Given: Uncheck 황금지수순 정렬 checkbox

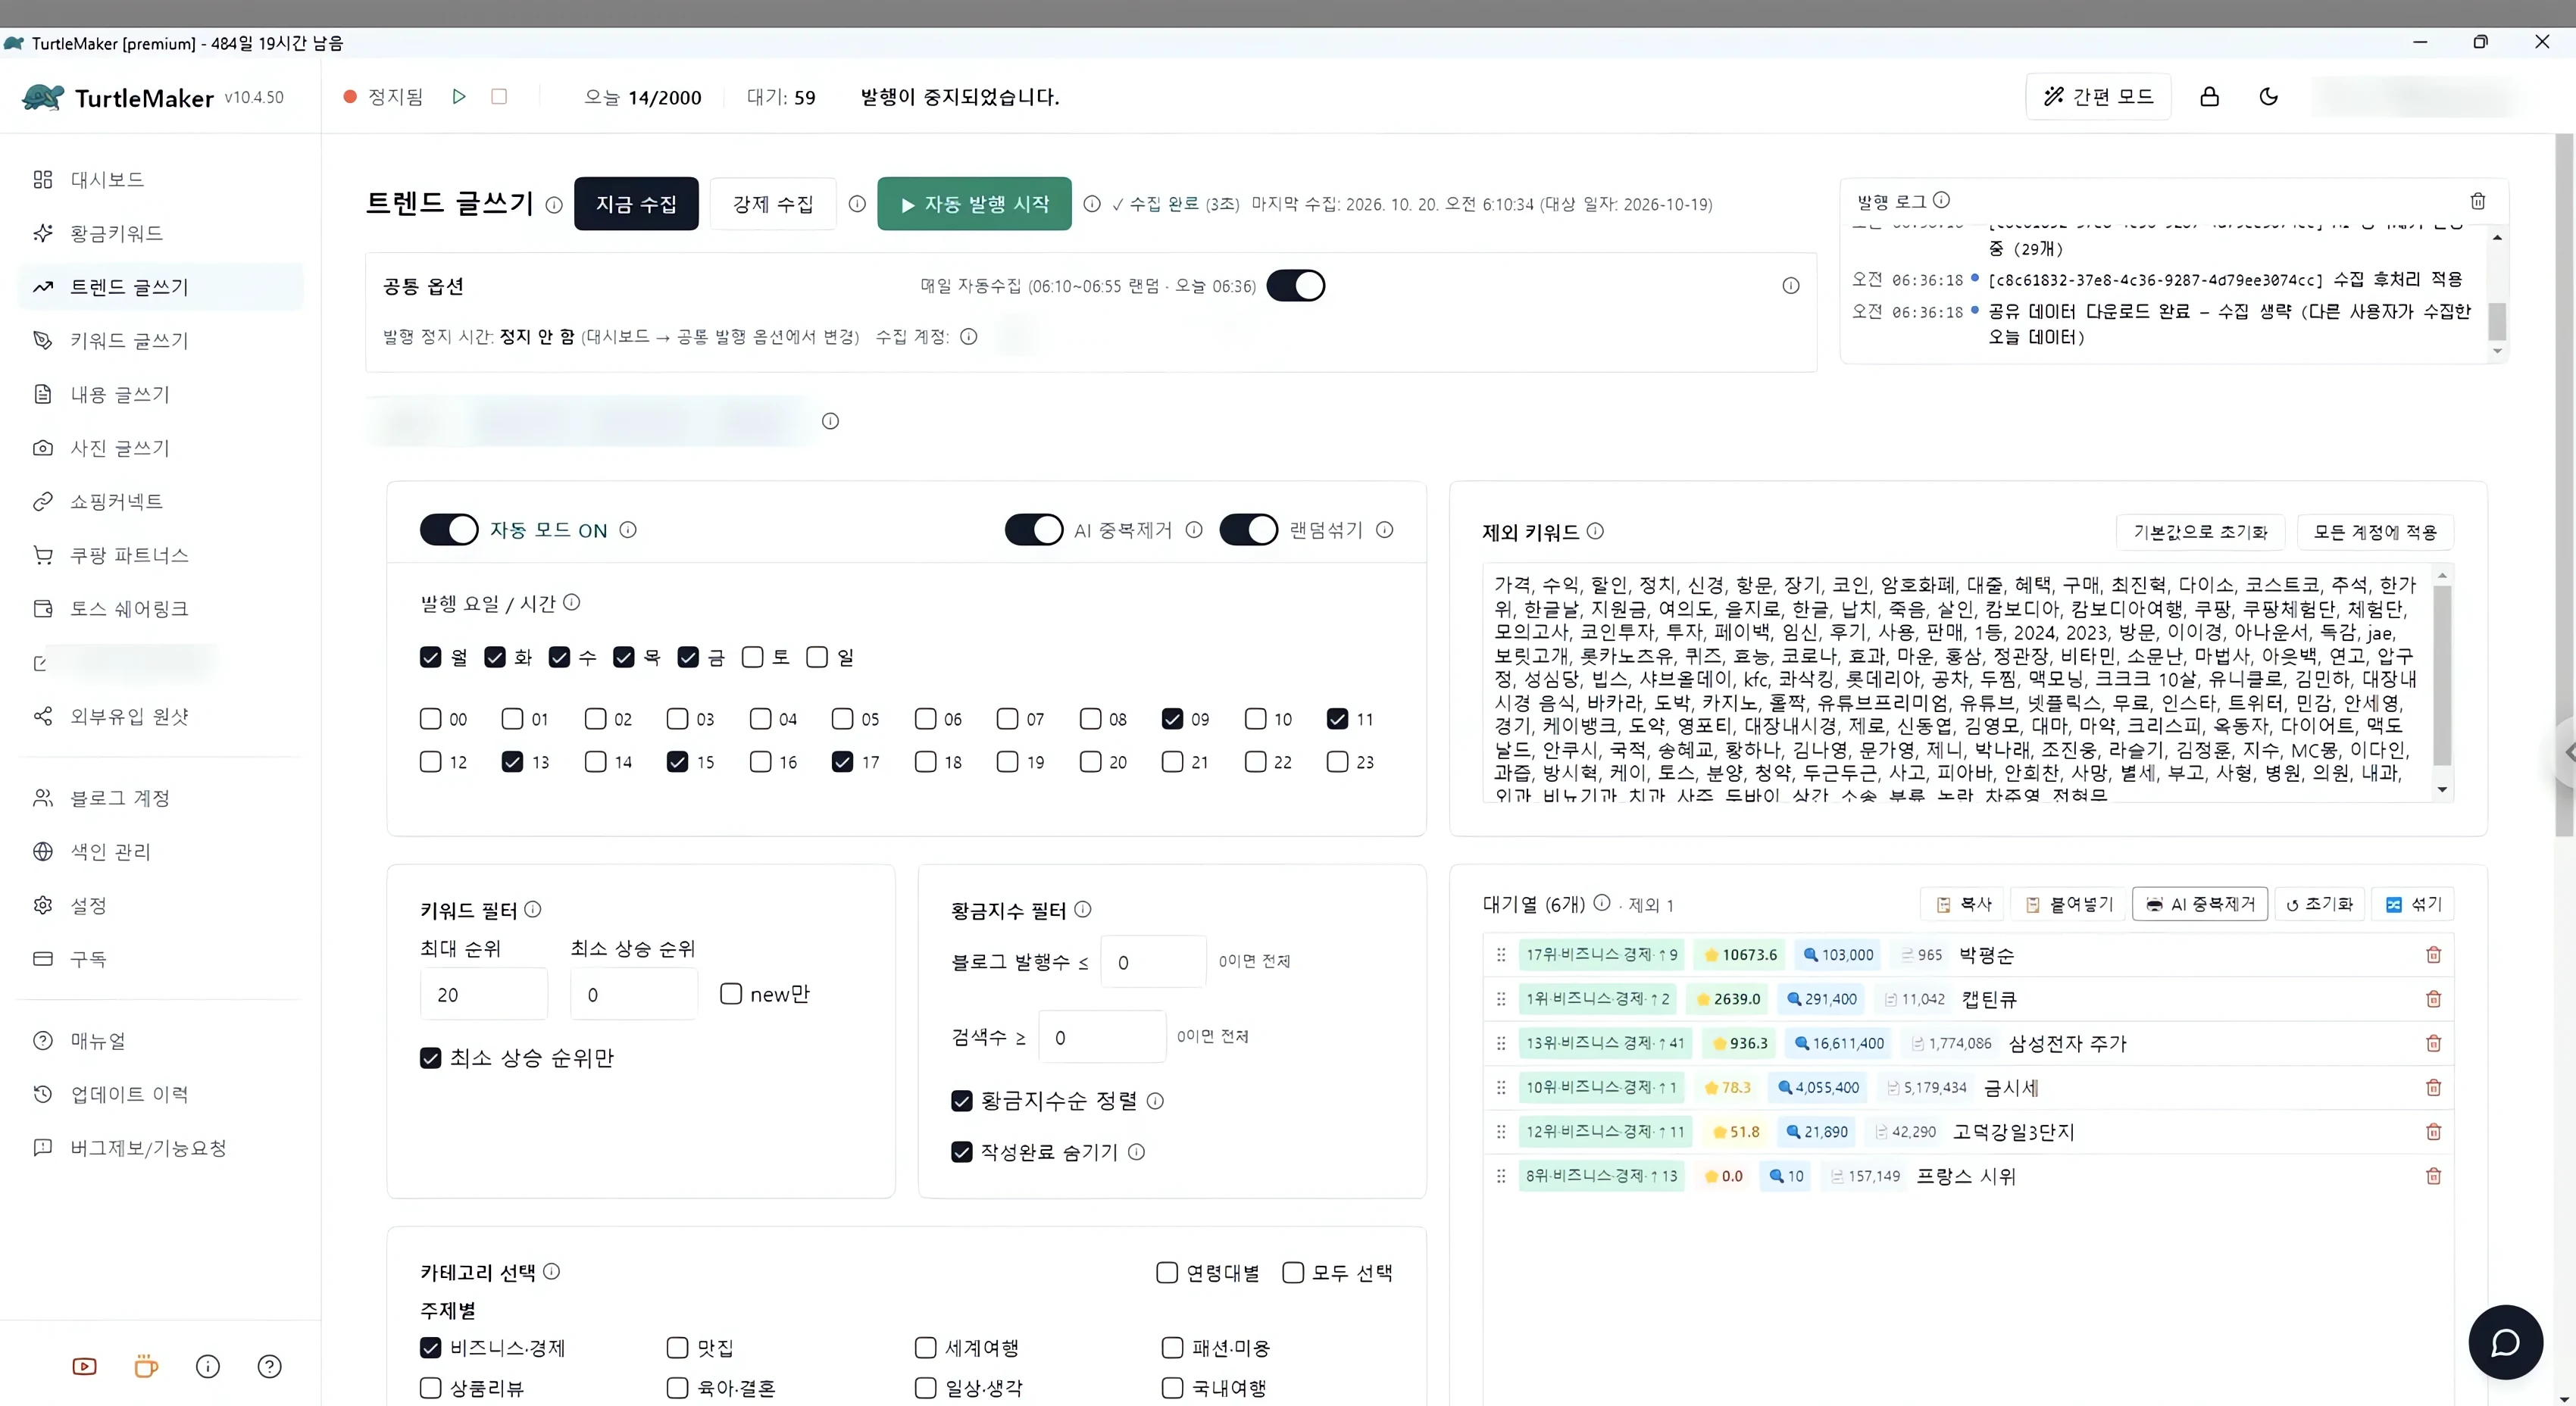Looking at the screenshot, I should tap(962, 1101).
